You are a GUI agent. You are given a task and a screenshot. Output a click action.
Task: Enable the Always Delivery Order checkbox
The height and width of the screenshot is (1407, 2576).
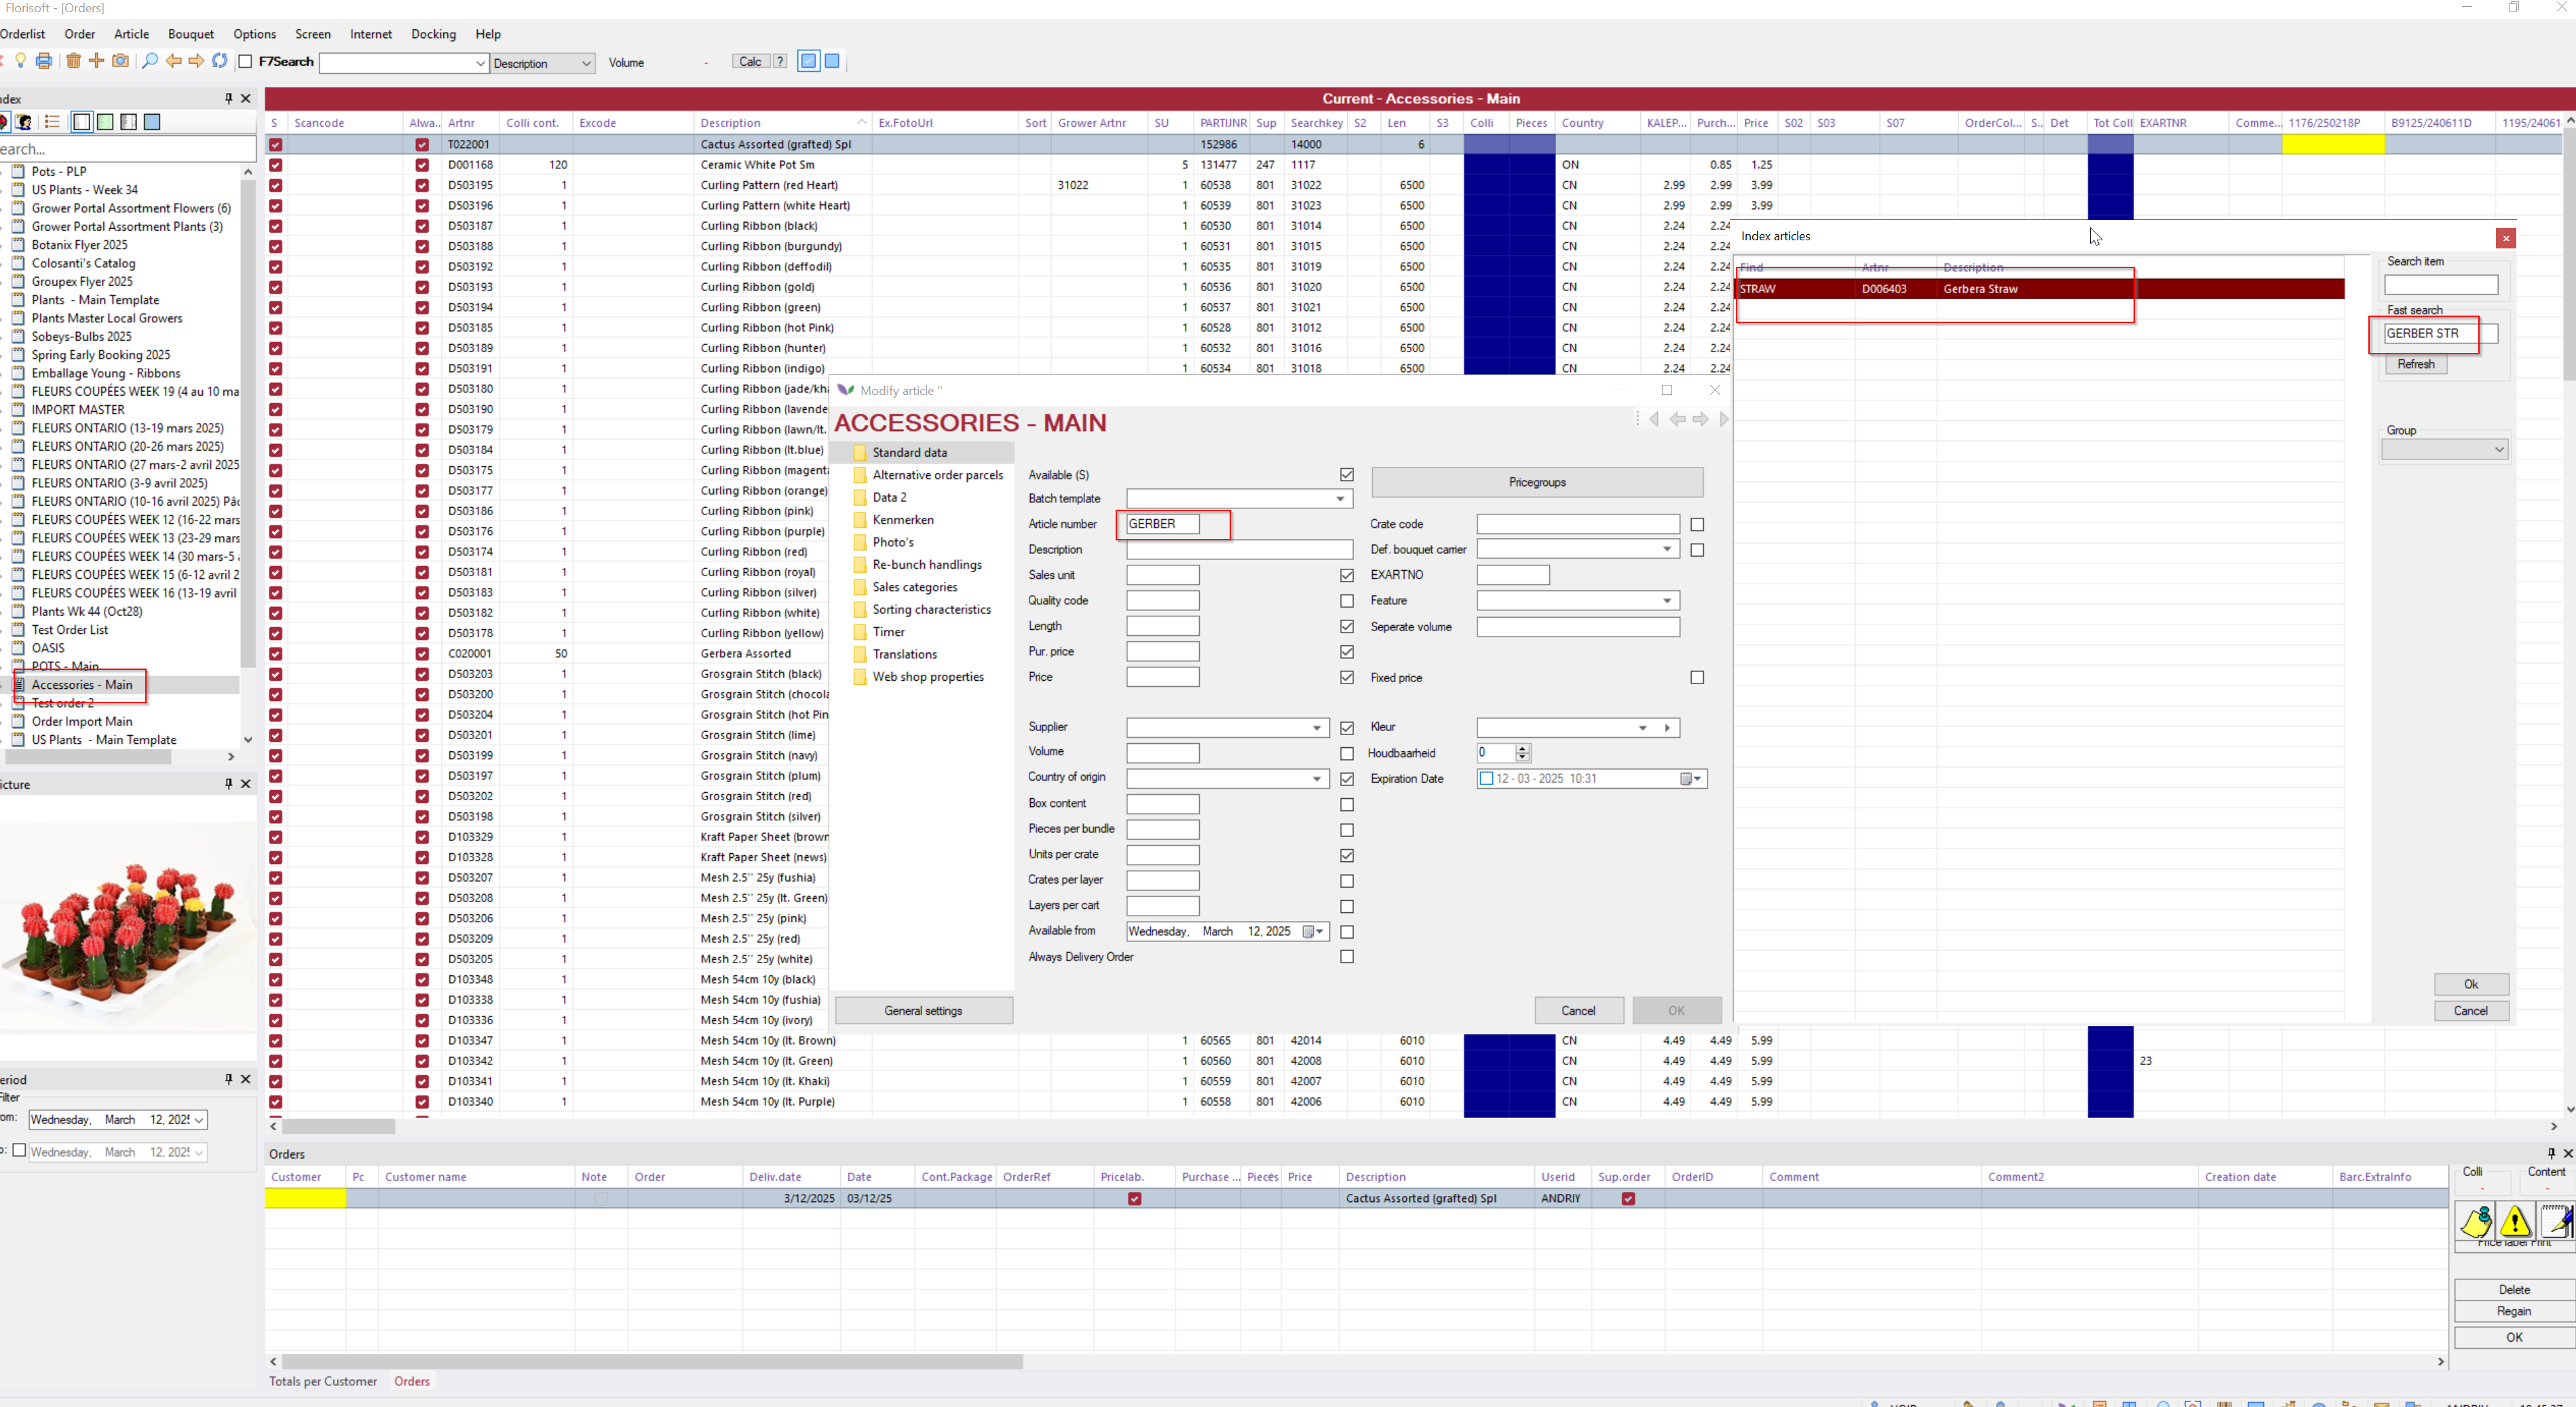point(1347,957)
